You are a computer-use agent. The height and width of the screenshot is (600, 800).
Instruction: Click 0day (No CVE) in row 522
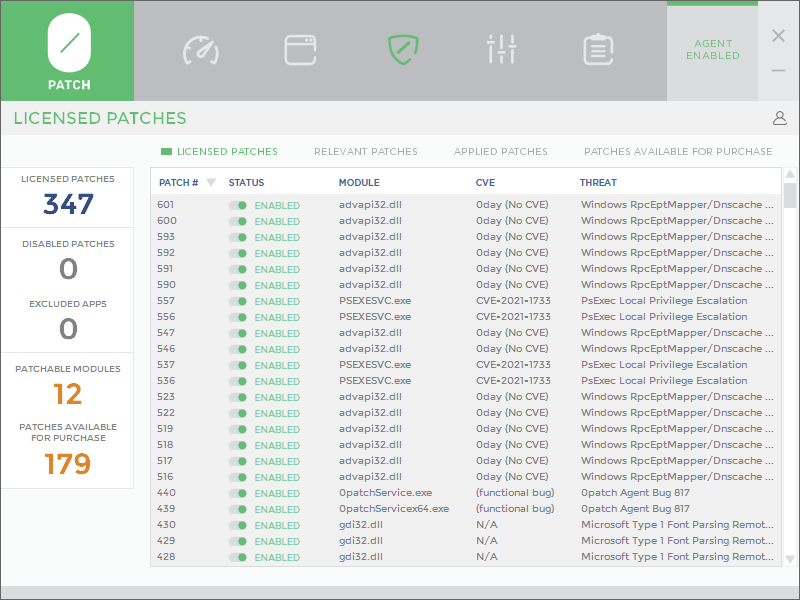pos(512,412)
